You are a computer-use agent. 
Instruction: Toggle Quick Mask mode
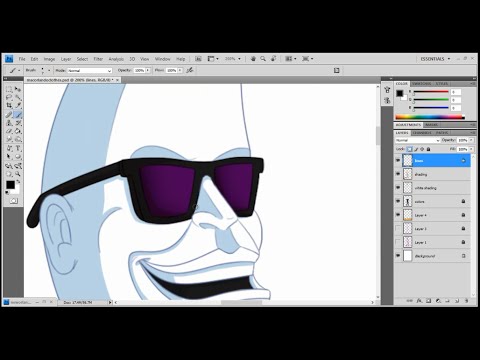click(x=13, y=201)
